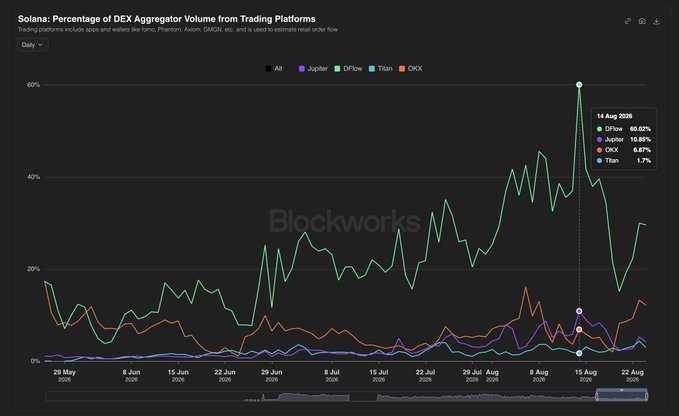The image size is (679, 416).
Task: Toggle the Jupiter series in legend
Action: pyautogui.click(x=313, y=68)
